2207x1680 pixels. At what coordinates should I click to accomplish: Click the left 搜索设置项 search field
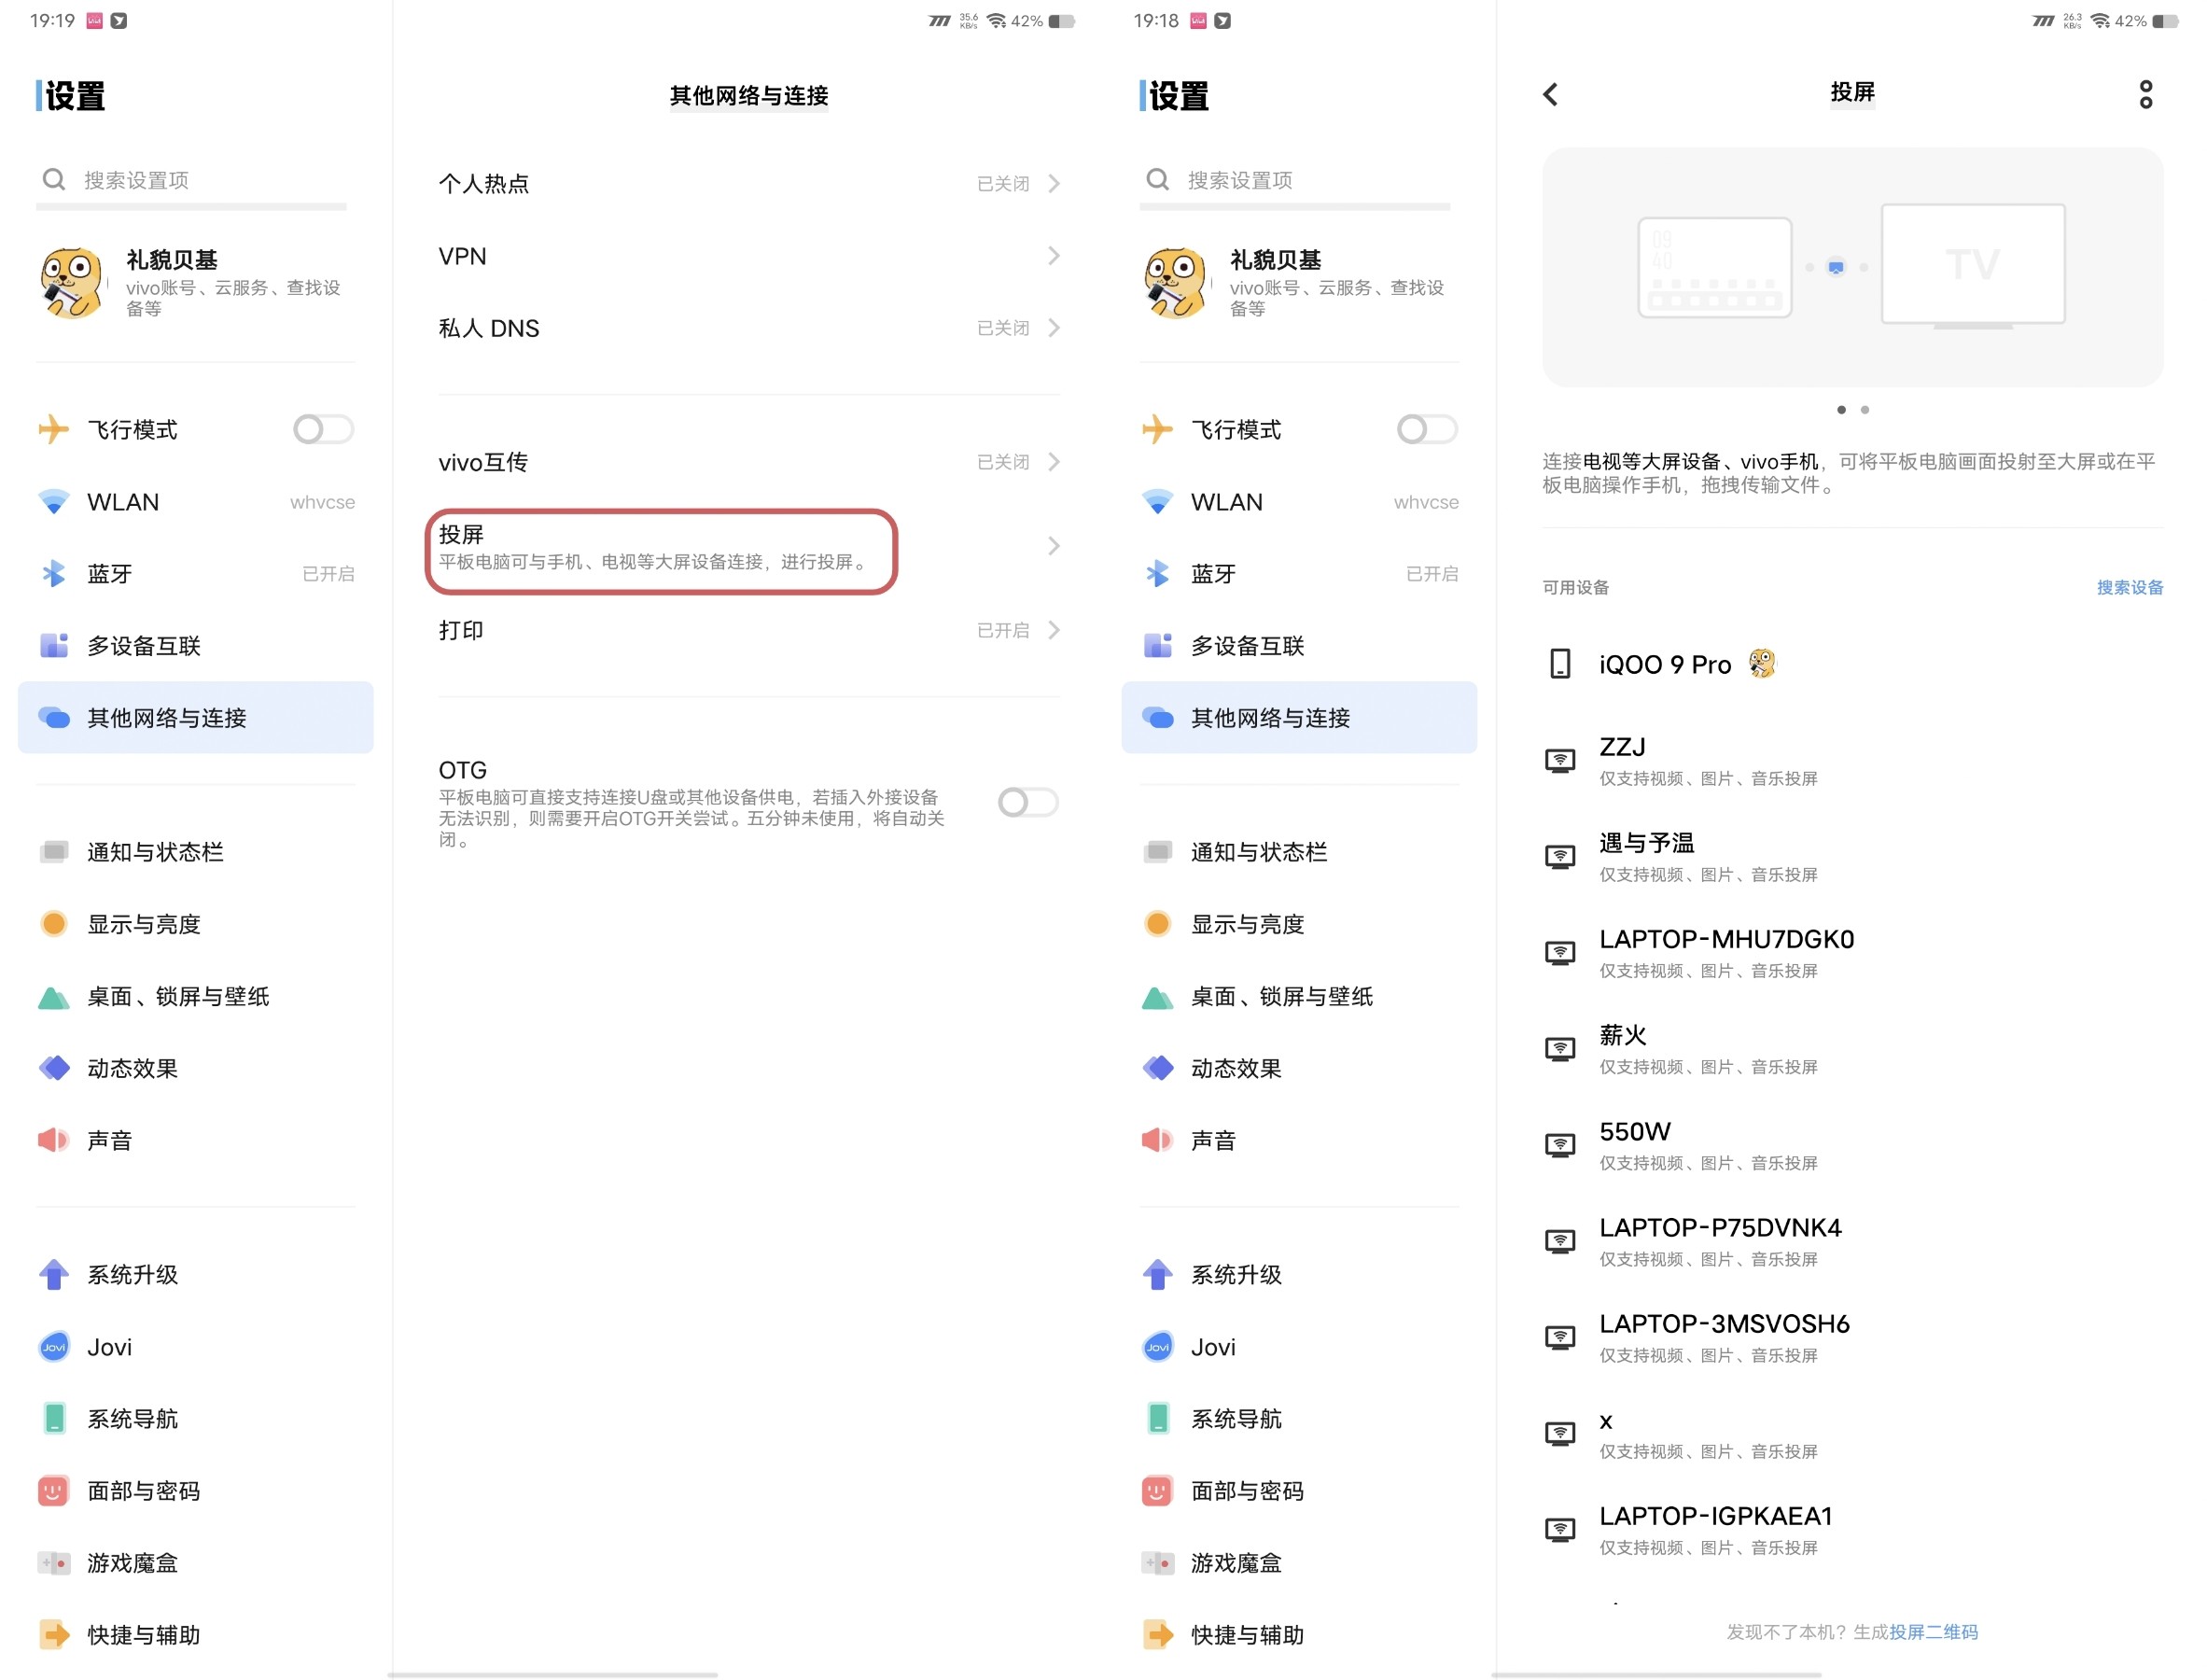[190, 180]
